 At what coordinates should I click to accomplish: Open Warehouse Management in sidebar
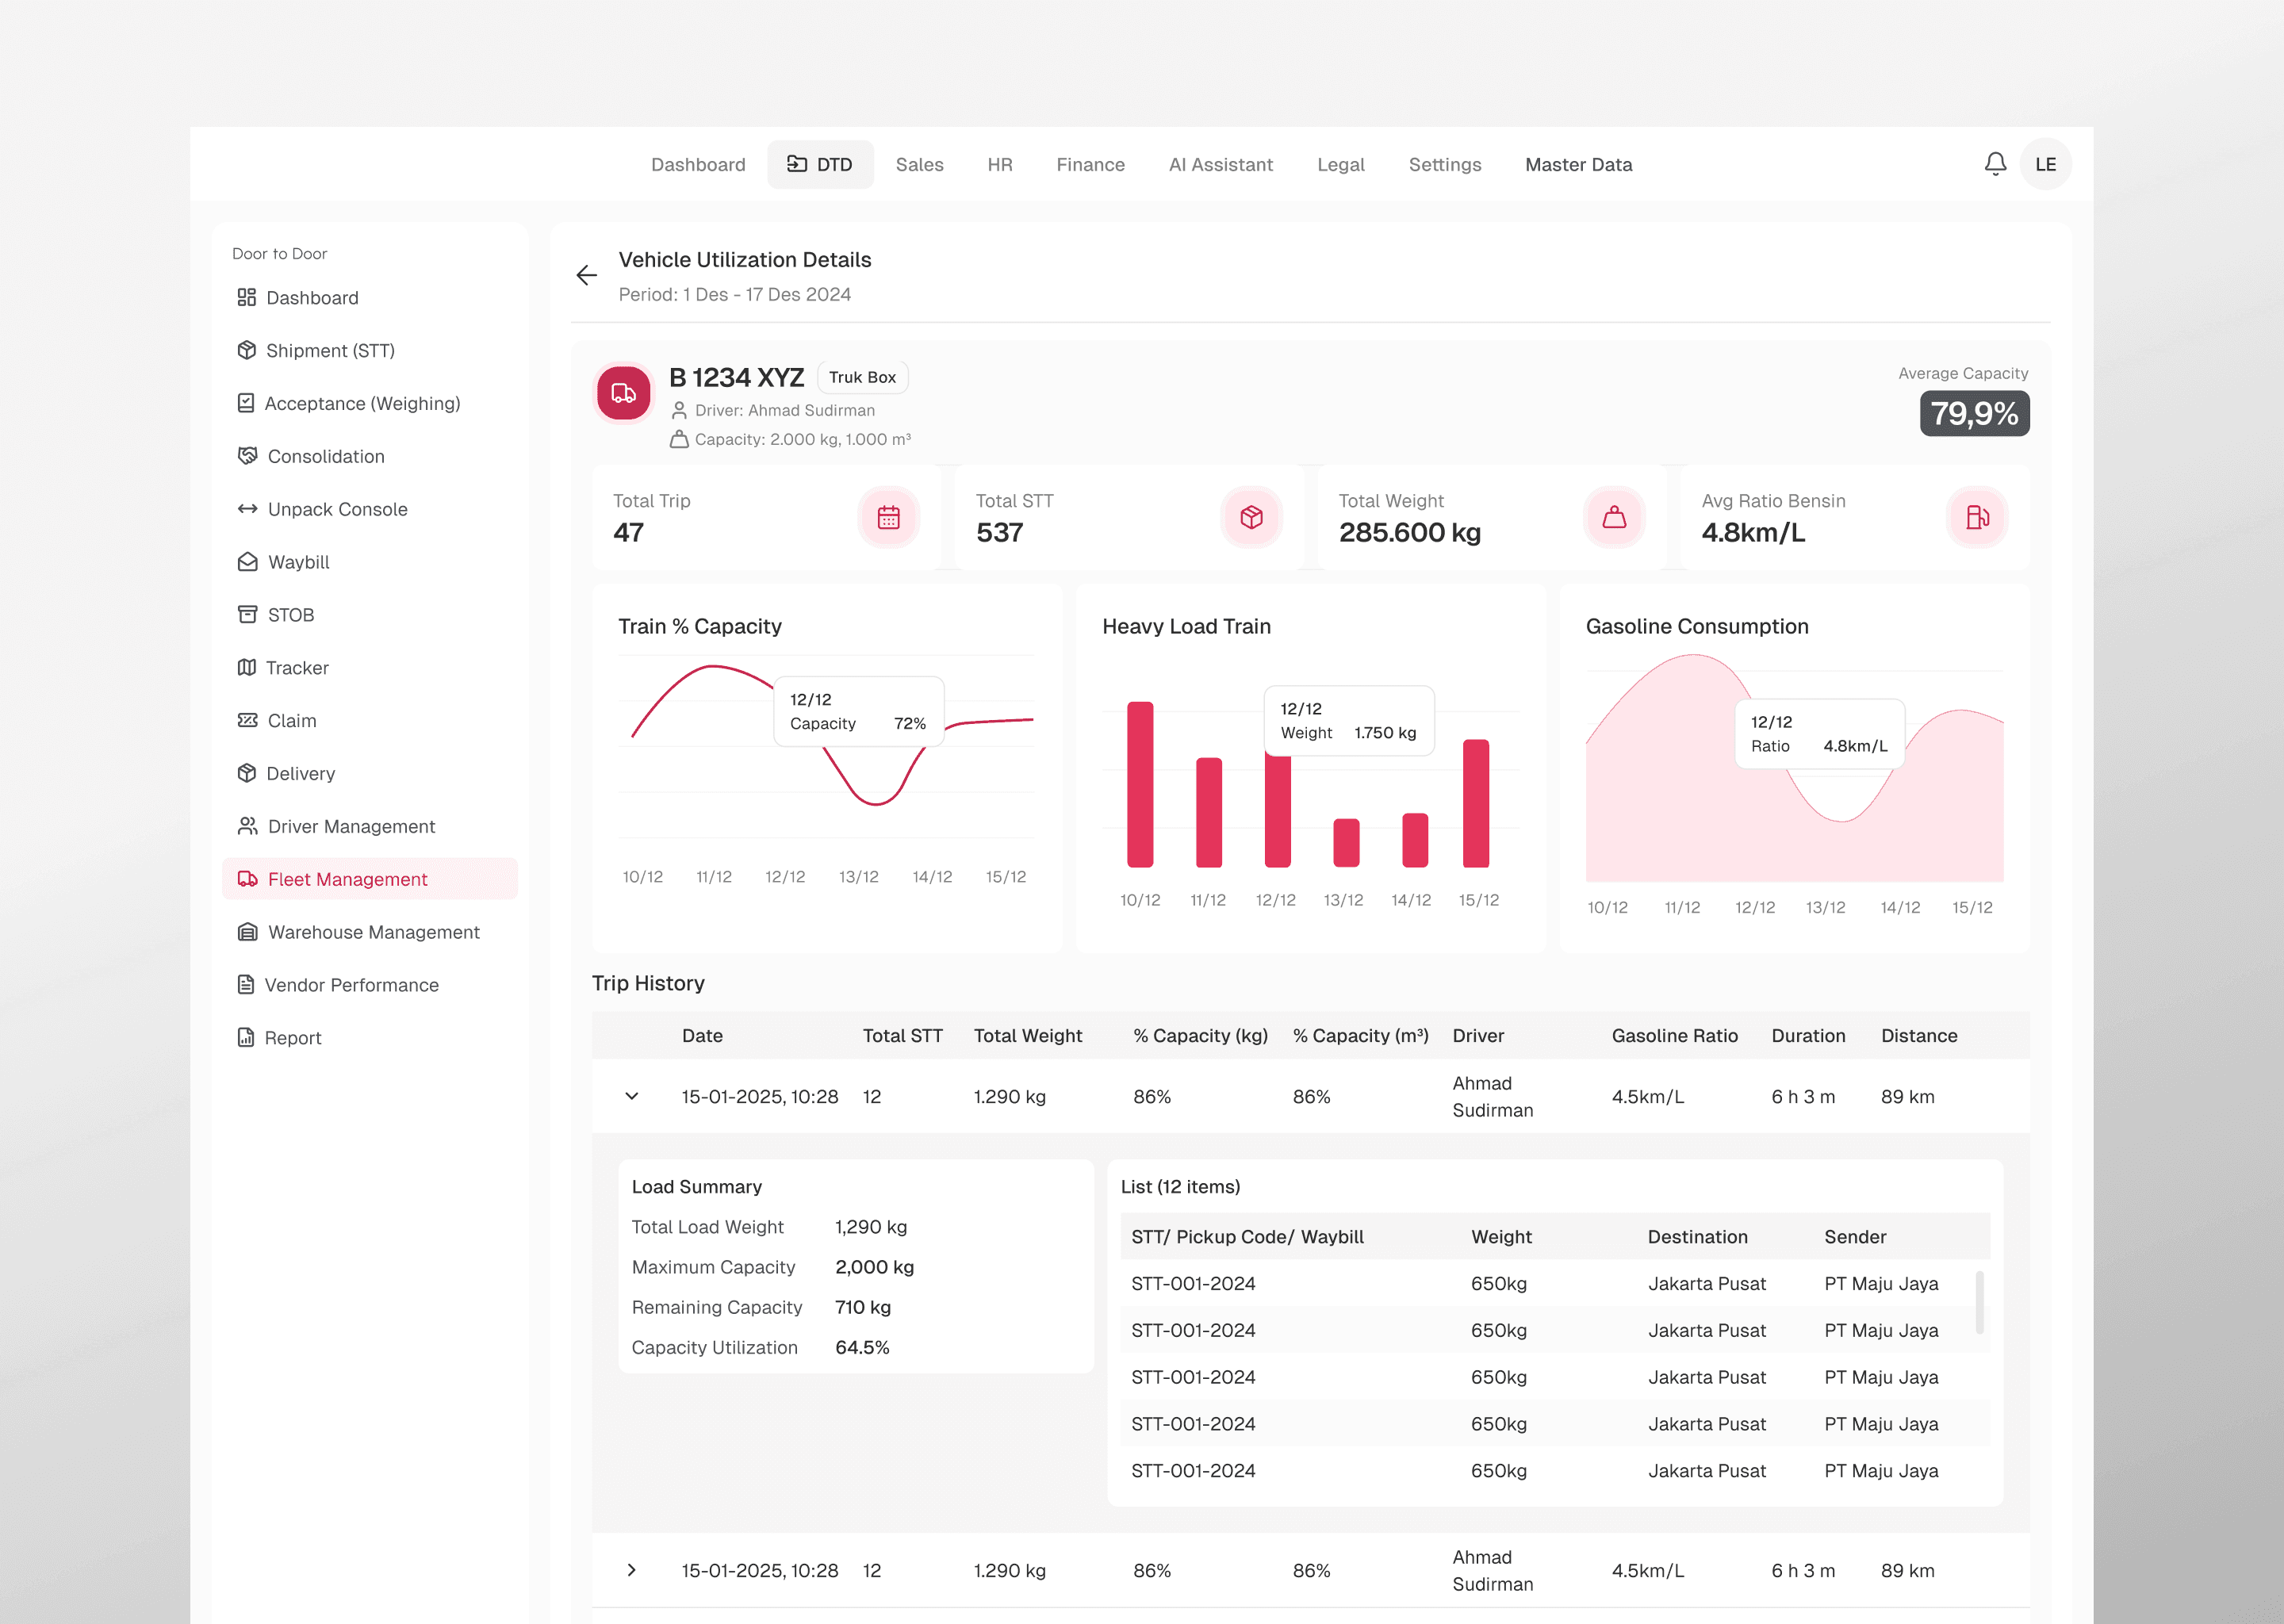click(x=370, y=932)
